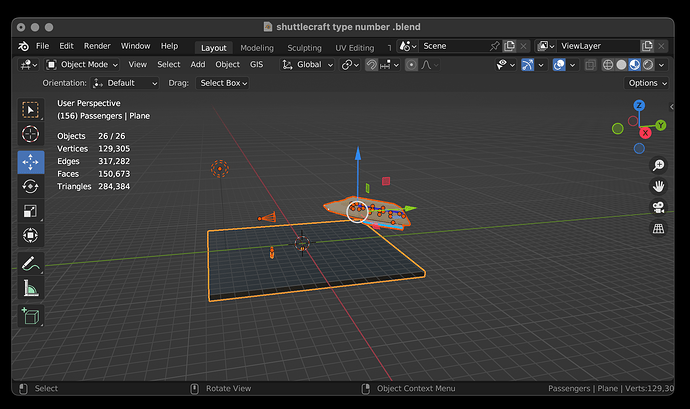Toggle the camera view icon
The image size is (690, 409).
tap(658, 207)
